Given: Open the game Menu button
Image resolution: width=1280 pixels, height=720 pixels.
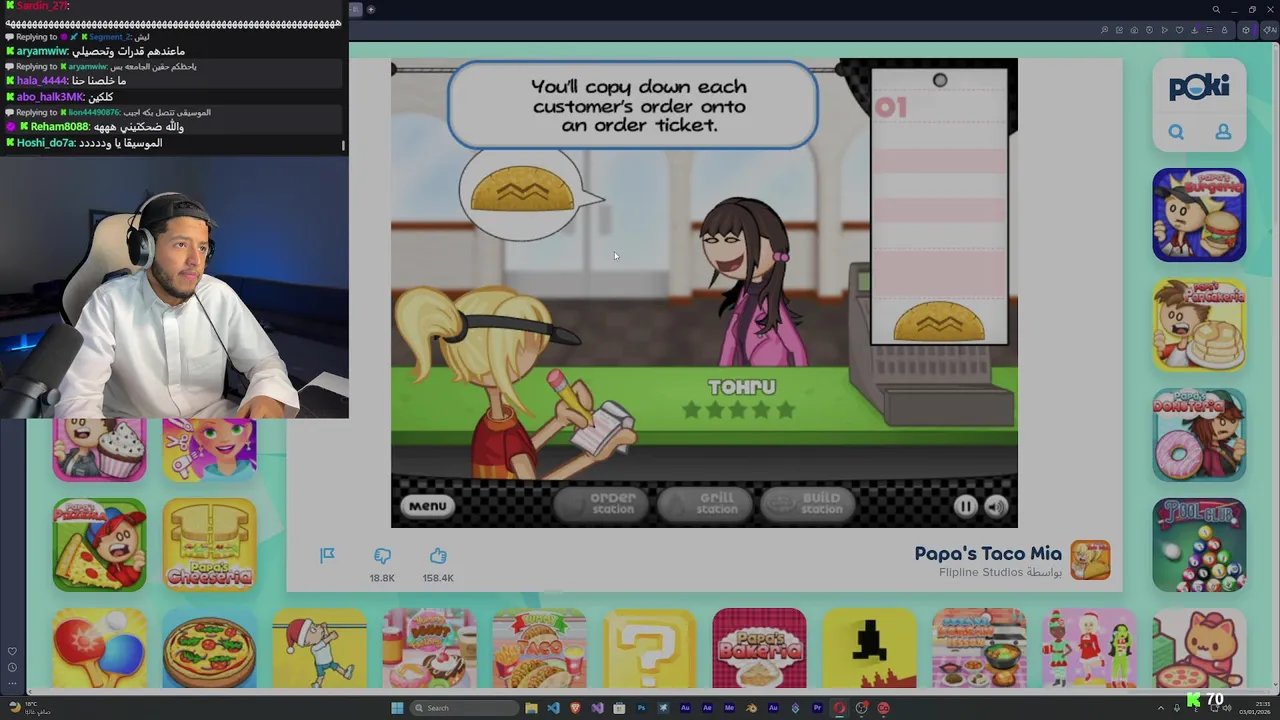Looking at the screenshot, I should pos(427,506).
